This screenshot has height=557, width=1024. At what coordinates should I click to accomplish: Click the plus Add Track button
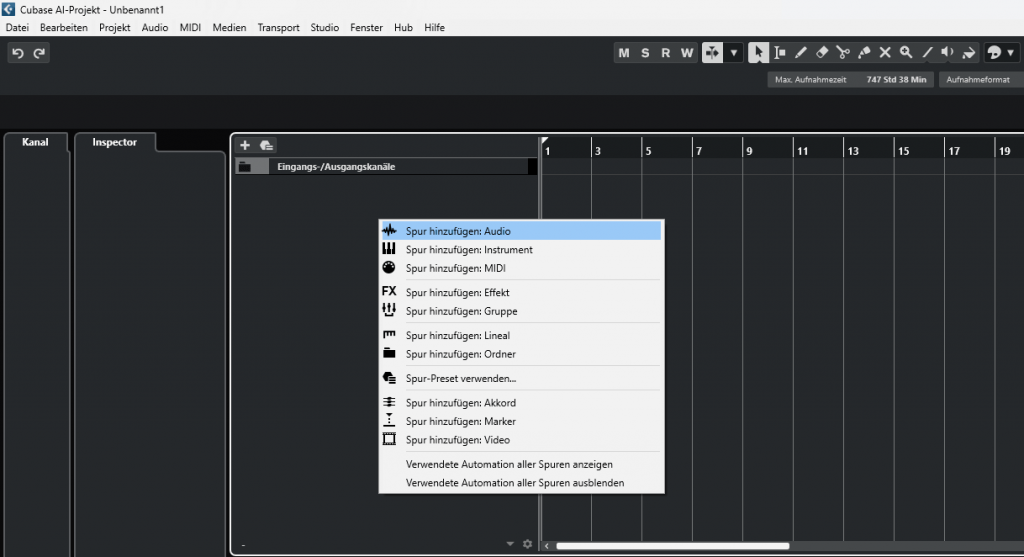coord(245,145)
